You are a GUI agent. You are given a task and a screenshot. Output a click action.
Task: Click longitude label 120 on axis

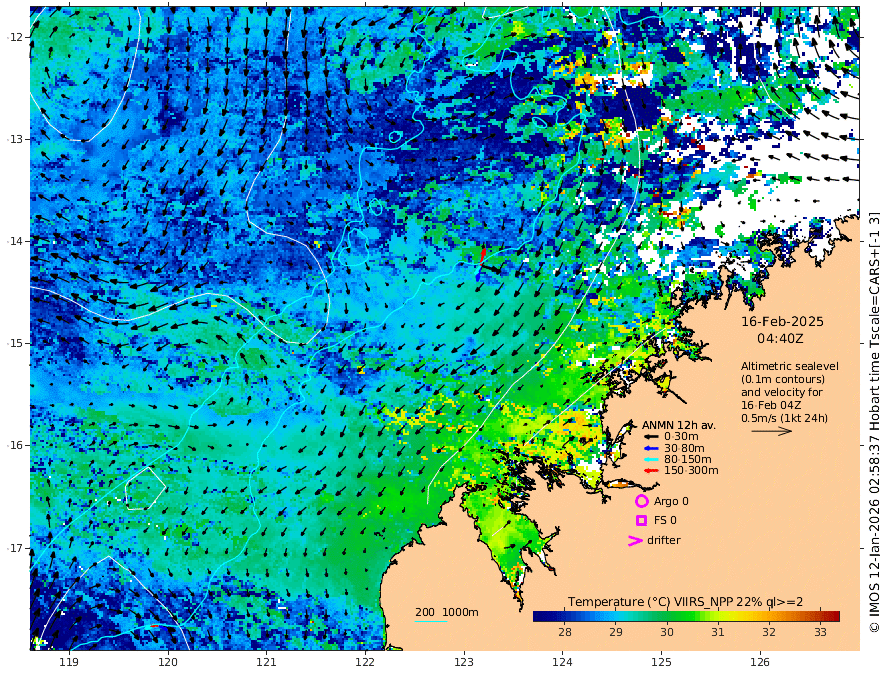tap(168, 662)
